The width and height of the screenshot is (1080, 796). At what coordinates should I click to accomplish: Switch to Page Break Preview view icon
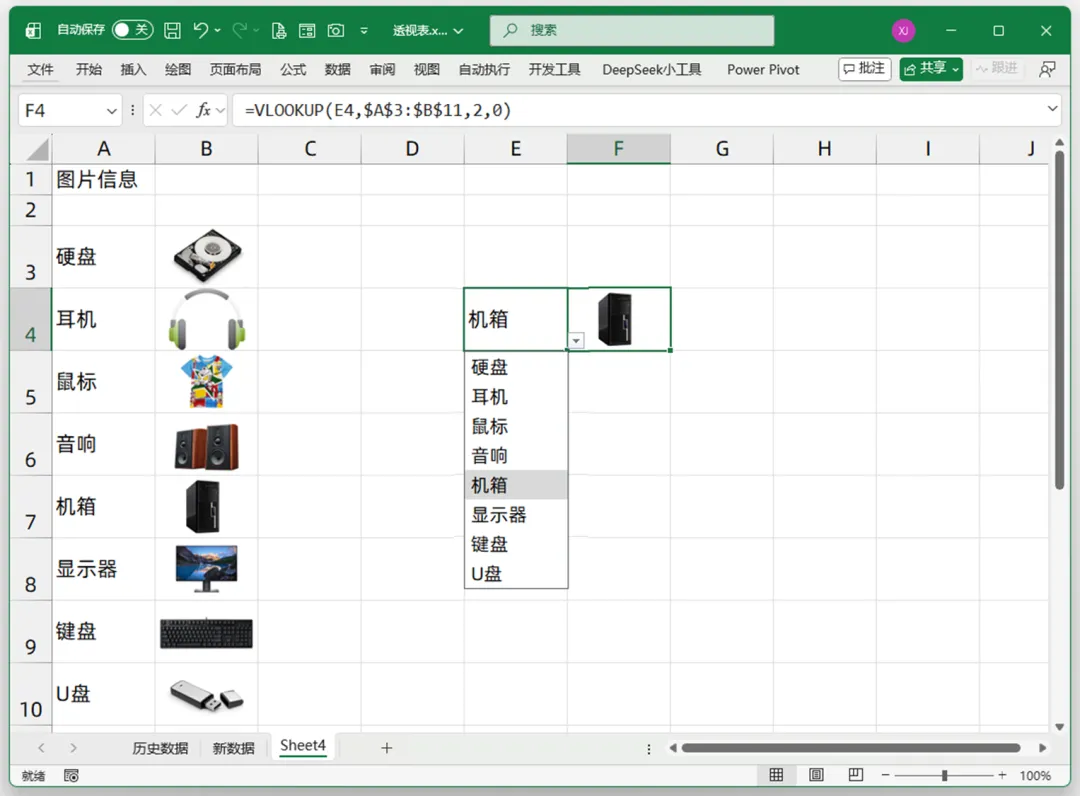click(855, 775)
